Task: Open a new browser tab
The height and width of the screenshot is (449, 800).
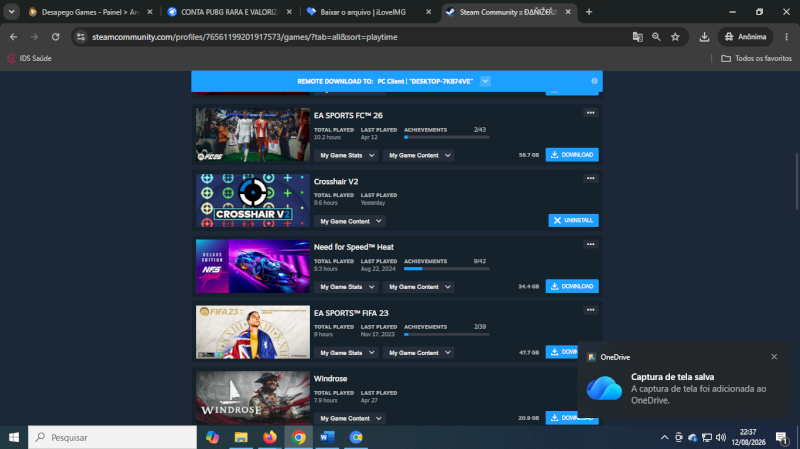Action: 589,12
